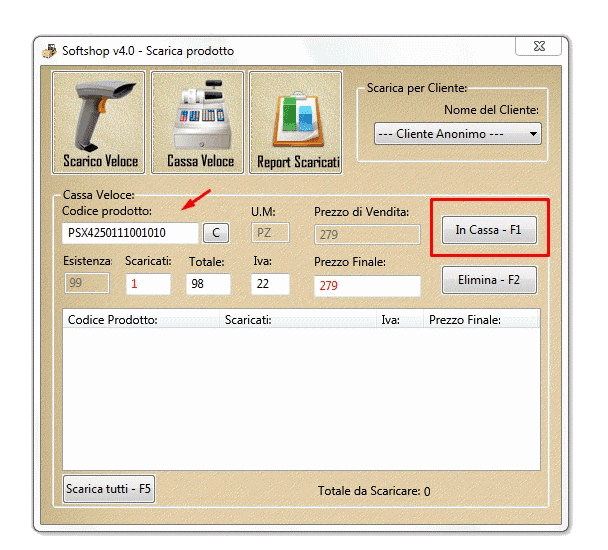Click the C clear button beside product code
608x550 pixels.
[215, 233]
